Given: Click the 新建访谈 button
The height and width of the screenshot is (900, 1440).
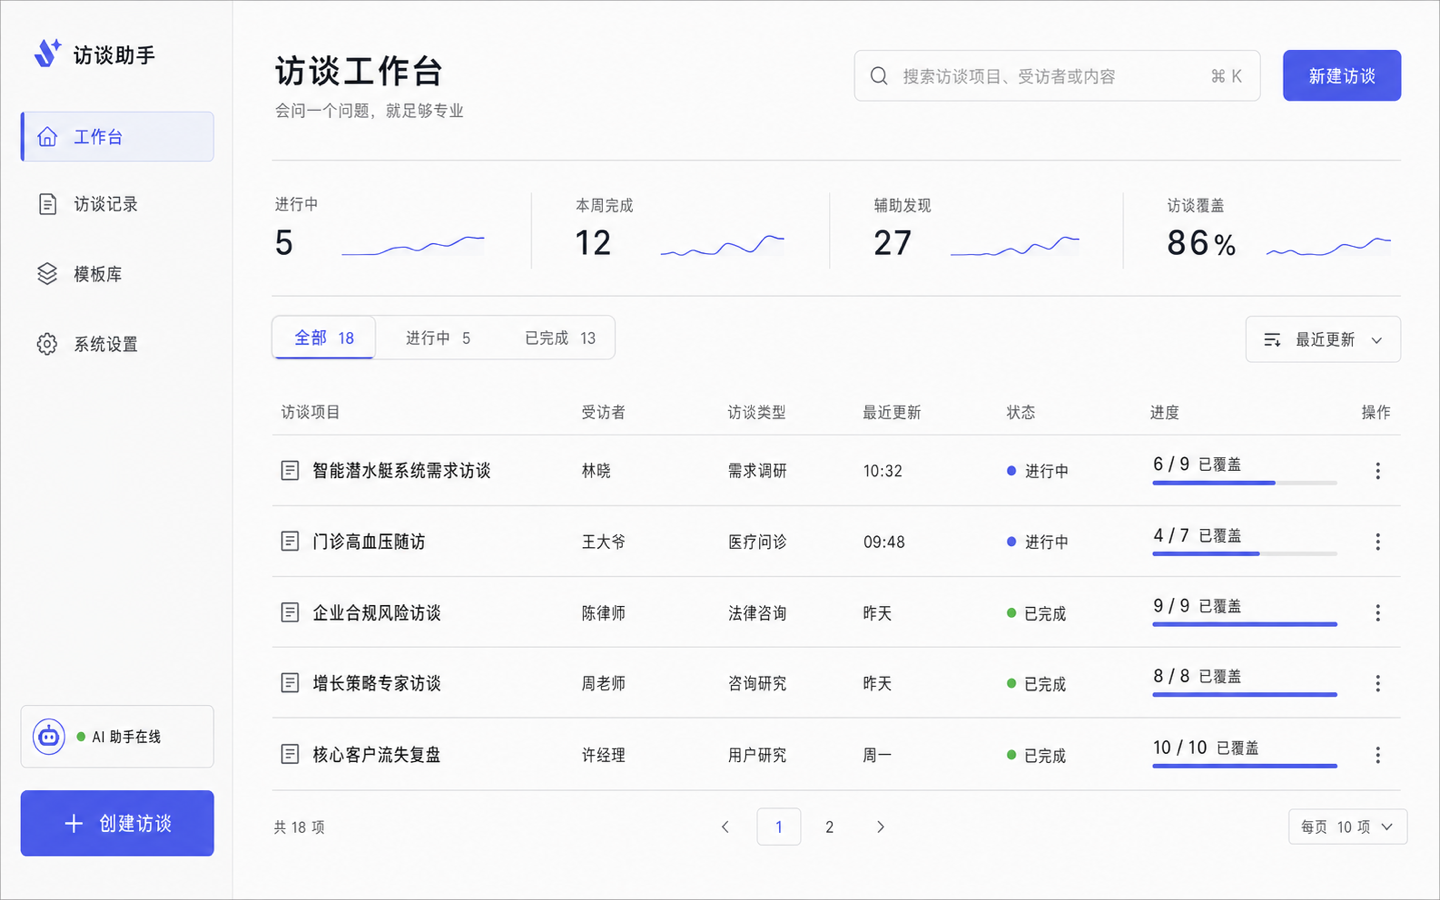Looking at the screenshot, I should click(1342, 76).
